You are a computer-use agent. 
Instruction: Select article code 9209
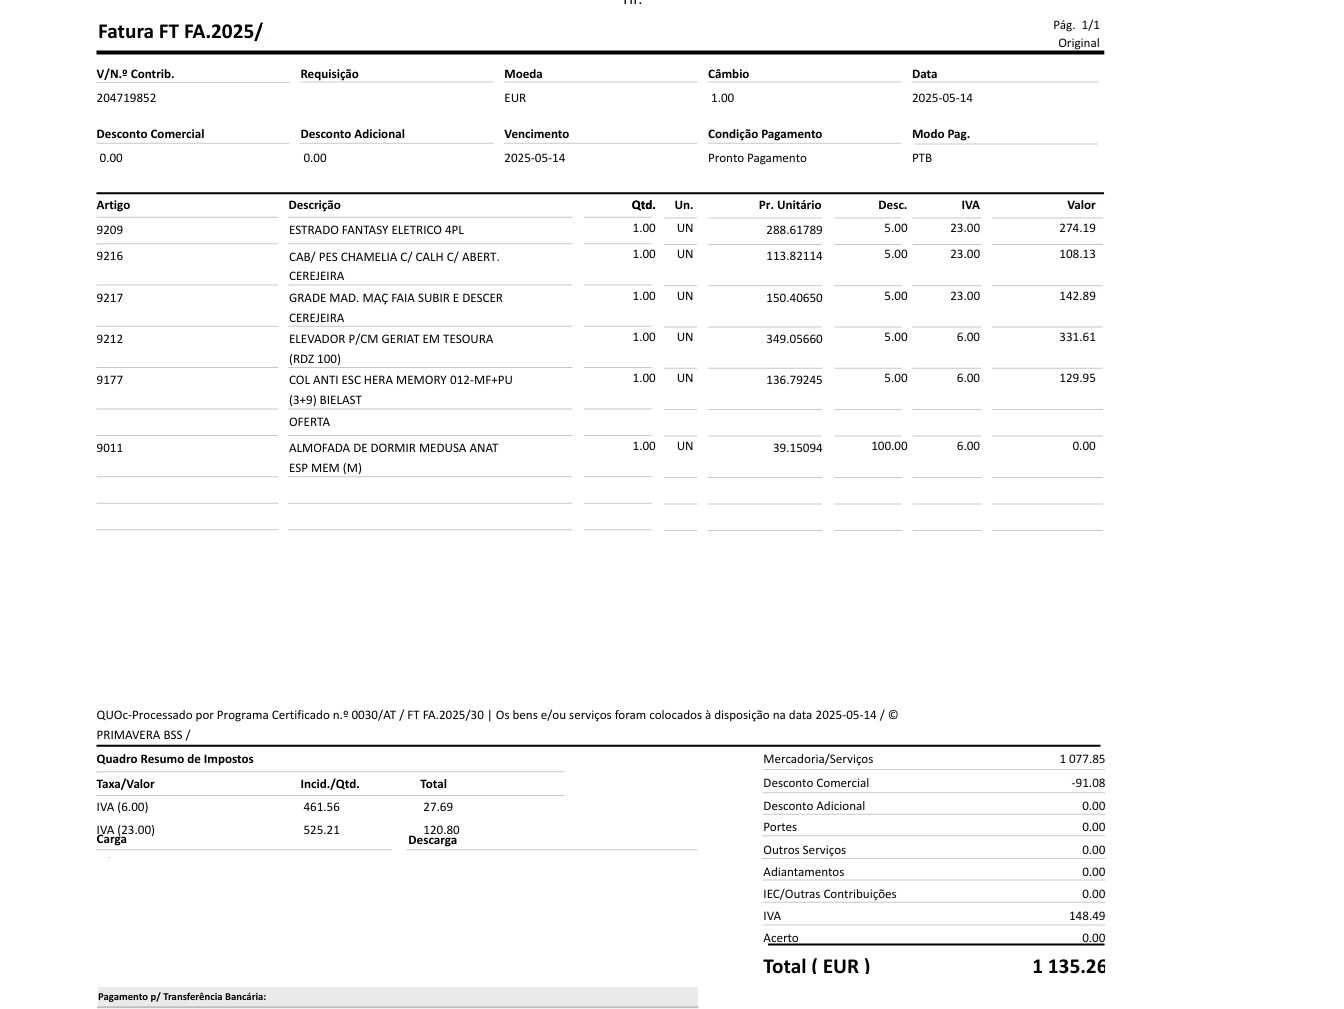(110, 230)
